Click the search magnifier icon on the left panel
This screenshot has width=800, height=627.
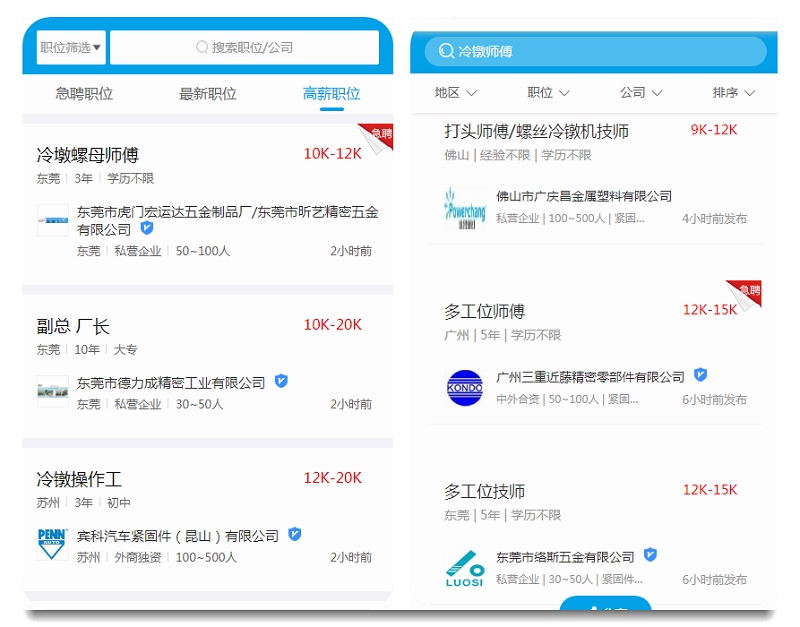tap(201, 46)
